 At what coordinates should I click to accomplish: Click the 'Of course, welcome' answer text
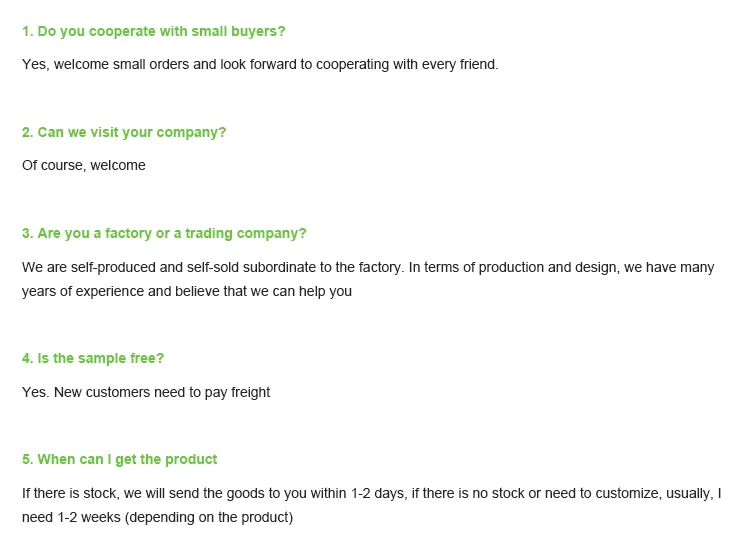[x=84, y=165]
